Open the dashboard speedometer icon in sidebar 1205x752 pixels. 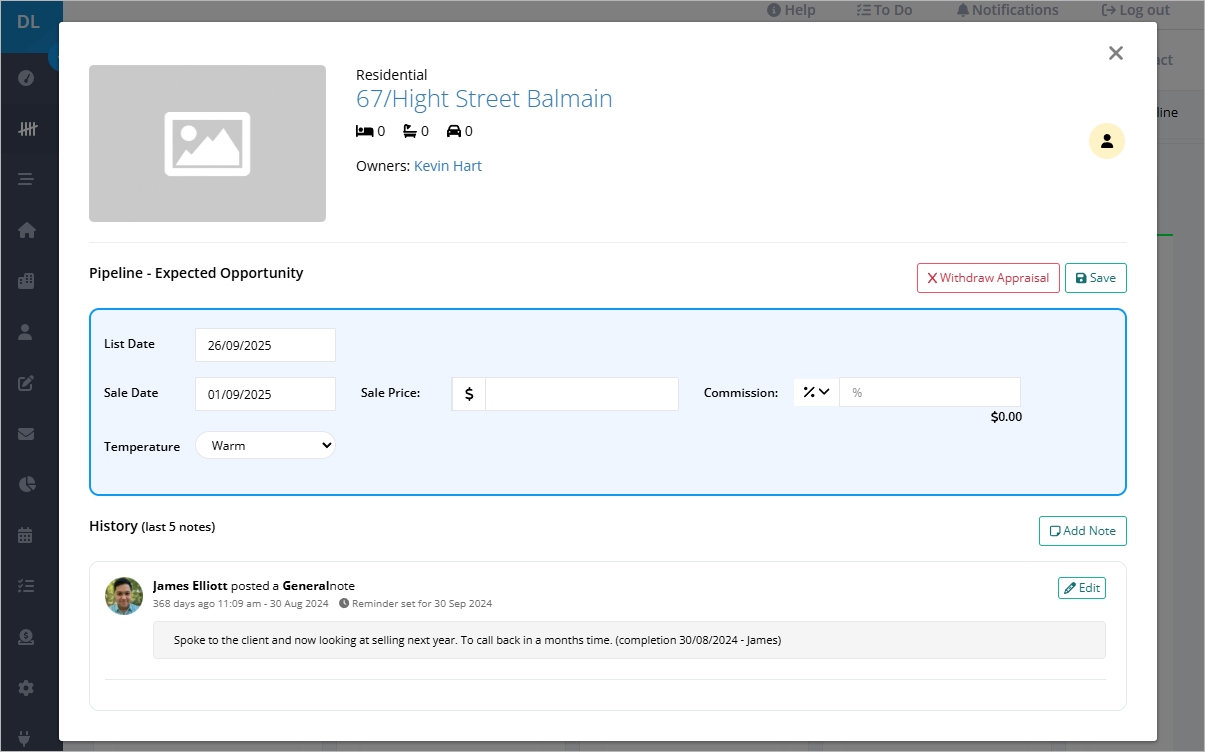28,77
